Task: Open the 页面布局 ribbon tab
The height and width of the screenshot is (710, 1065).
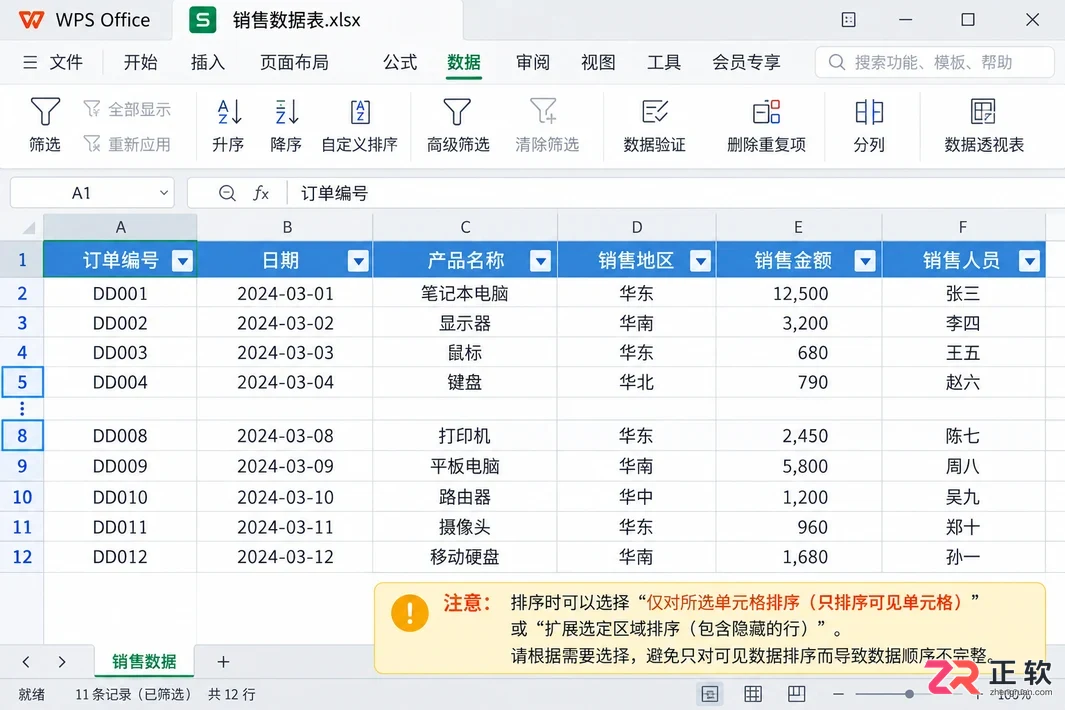Action: point(294,63)
